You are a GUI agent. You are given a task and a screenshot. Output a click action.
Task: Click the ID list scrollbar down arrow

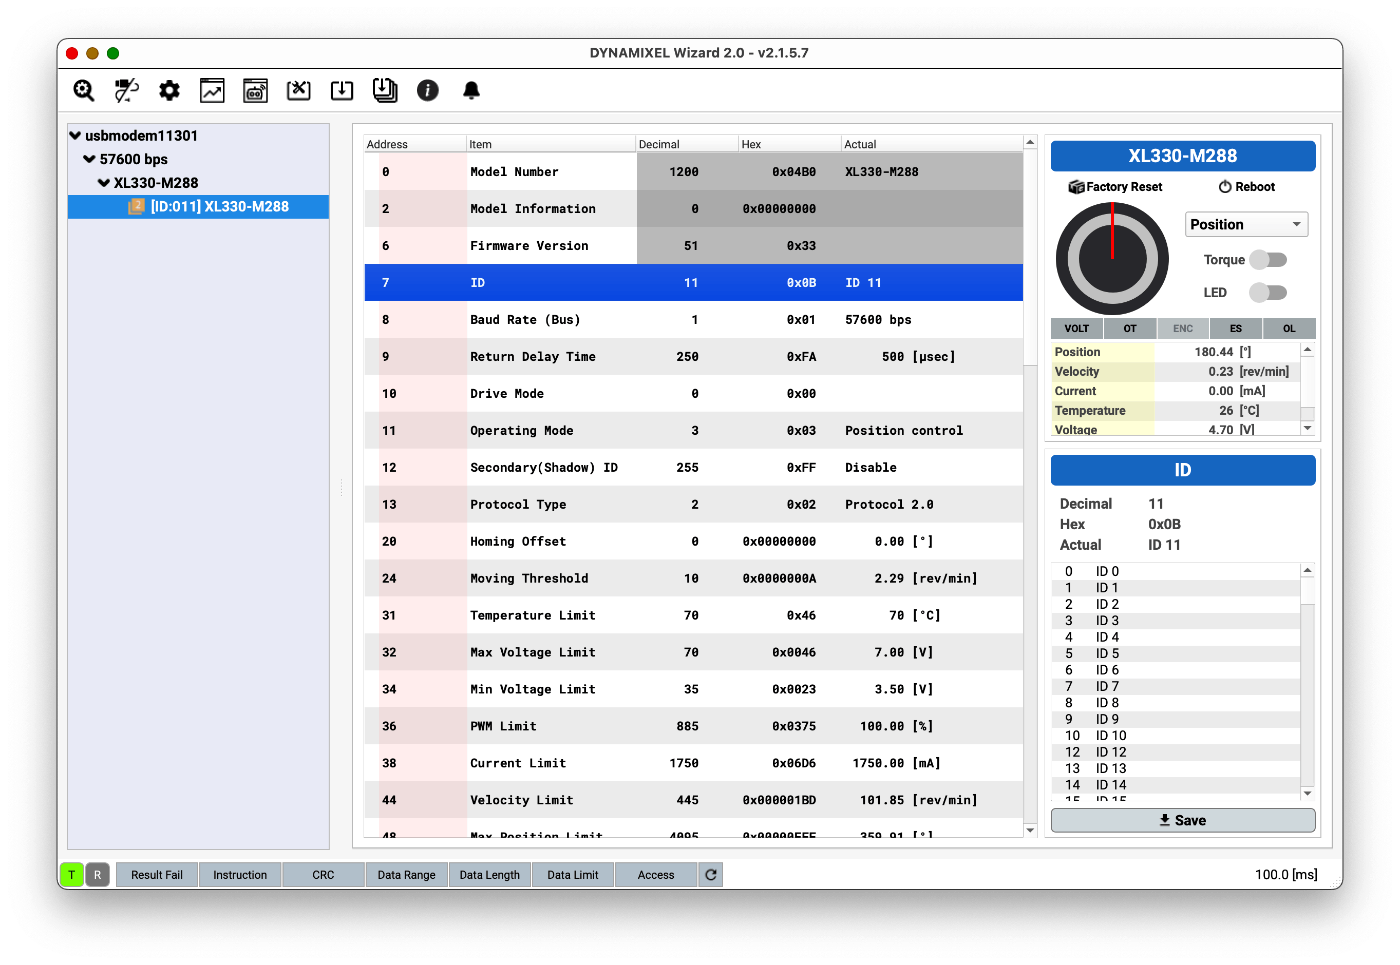click(1307, 793)
